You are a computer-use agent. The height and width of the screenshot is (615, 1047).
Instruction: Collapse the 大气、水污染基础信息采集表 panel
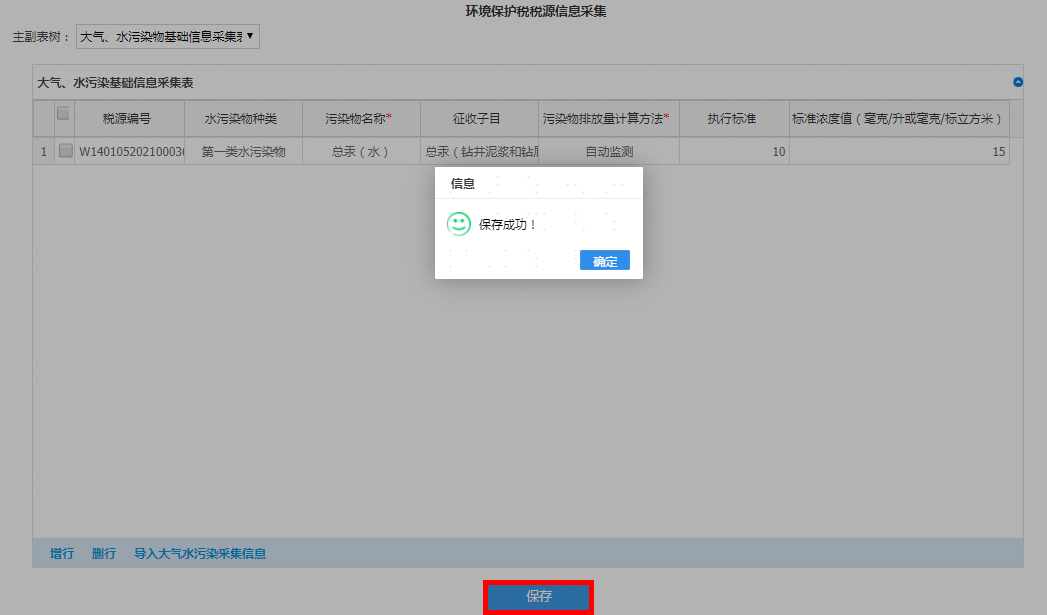(1018, 82)
